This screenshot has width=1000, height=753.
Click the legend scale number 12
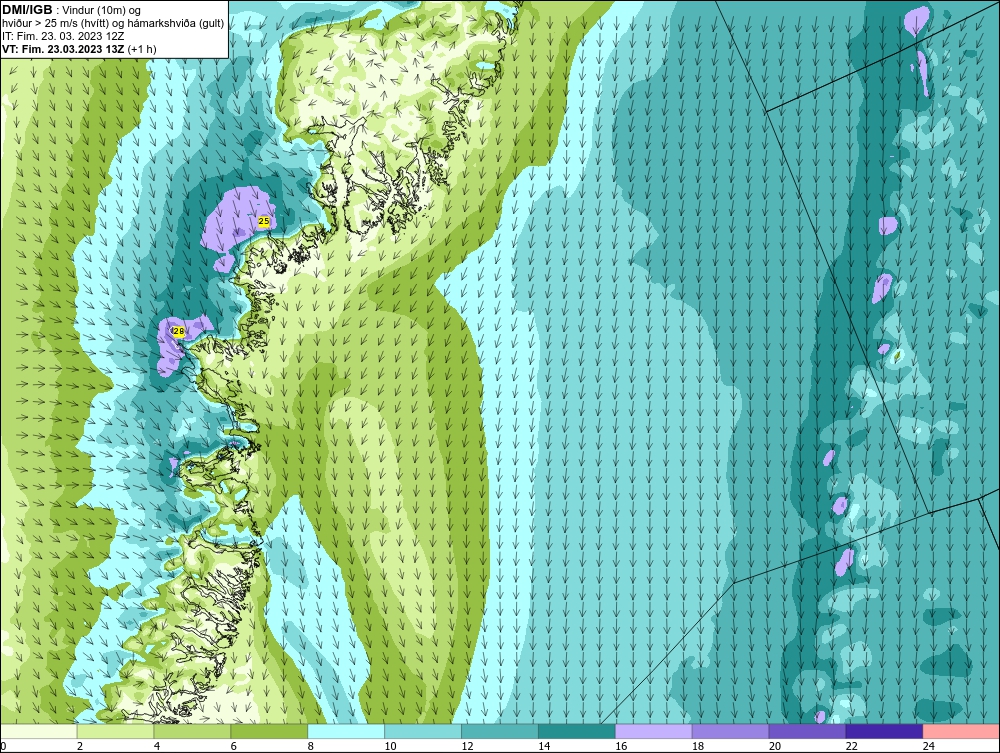tap(467, 746)
